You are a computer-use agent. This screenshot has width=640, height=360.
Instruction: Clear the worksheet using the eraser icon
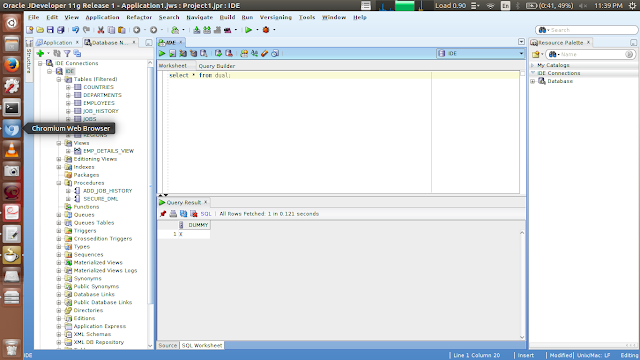pyautogui.click(x=264, y=53)
